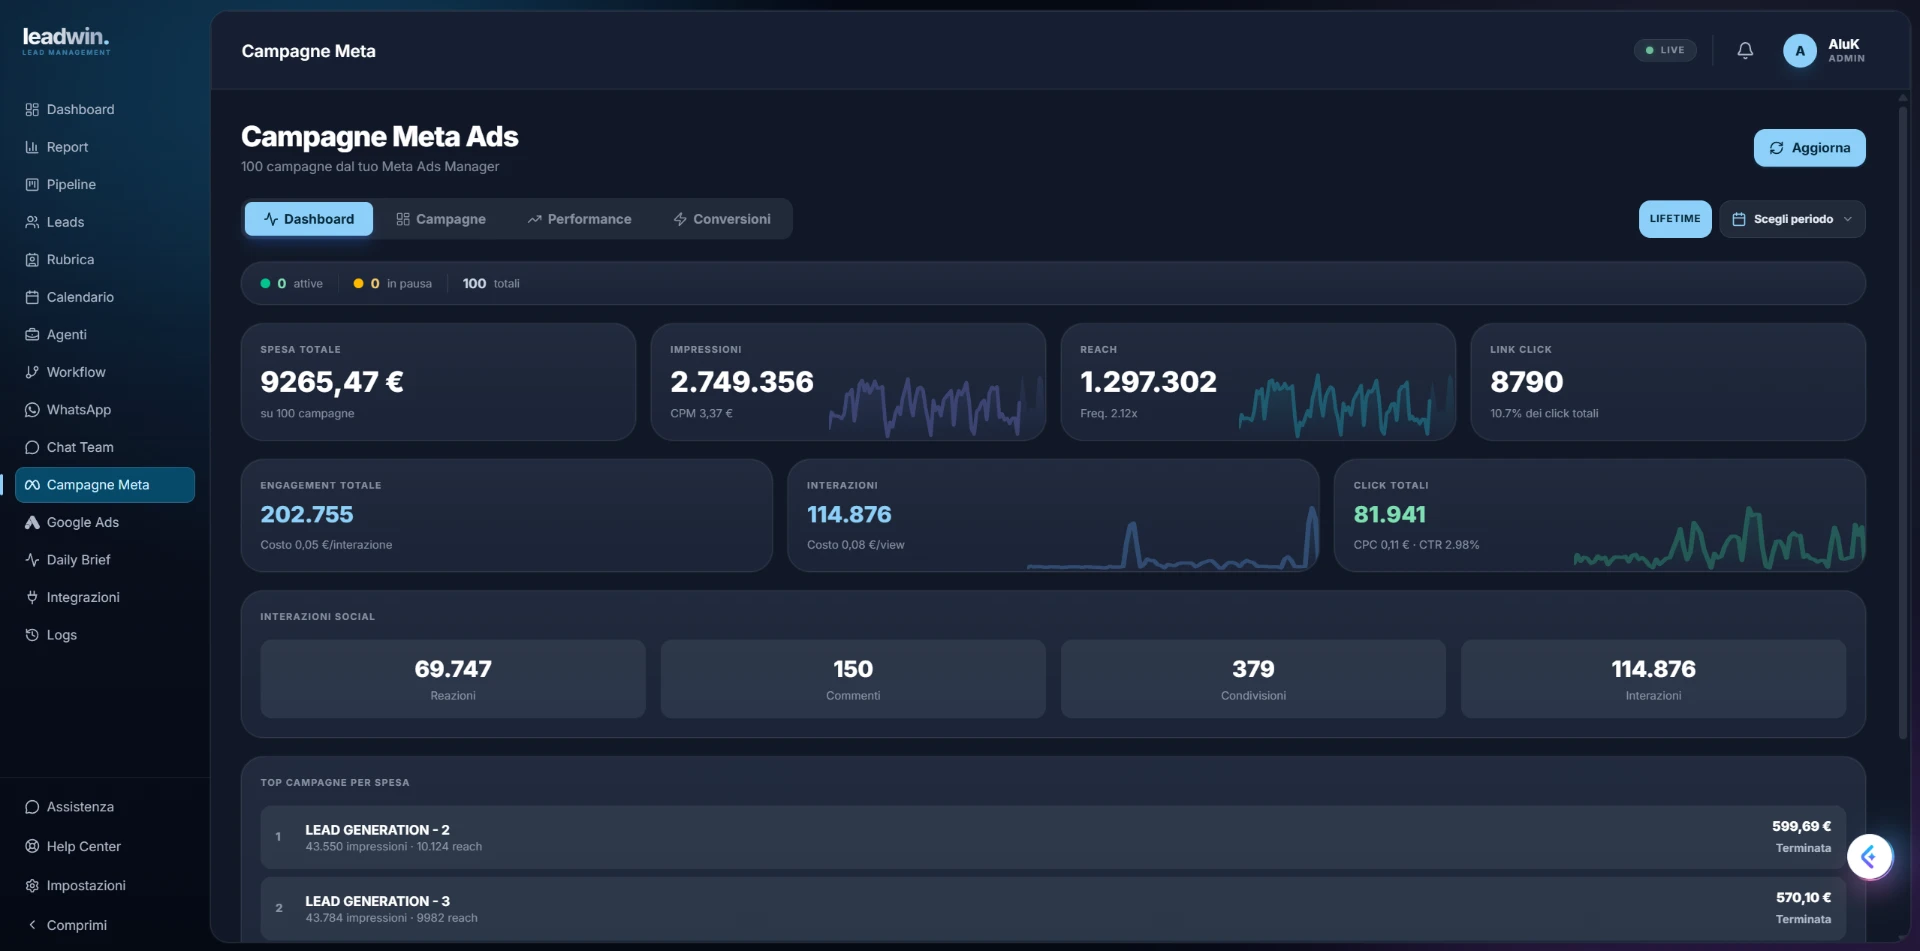Click the Spesa Totale 9265,47 € card
The height and width of the screenshot is (951, 1920).
click(x=438, y=382)
